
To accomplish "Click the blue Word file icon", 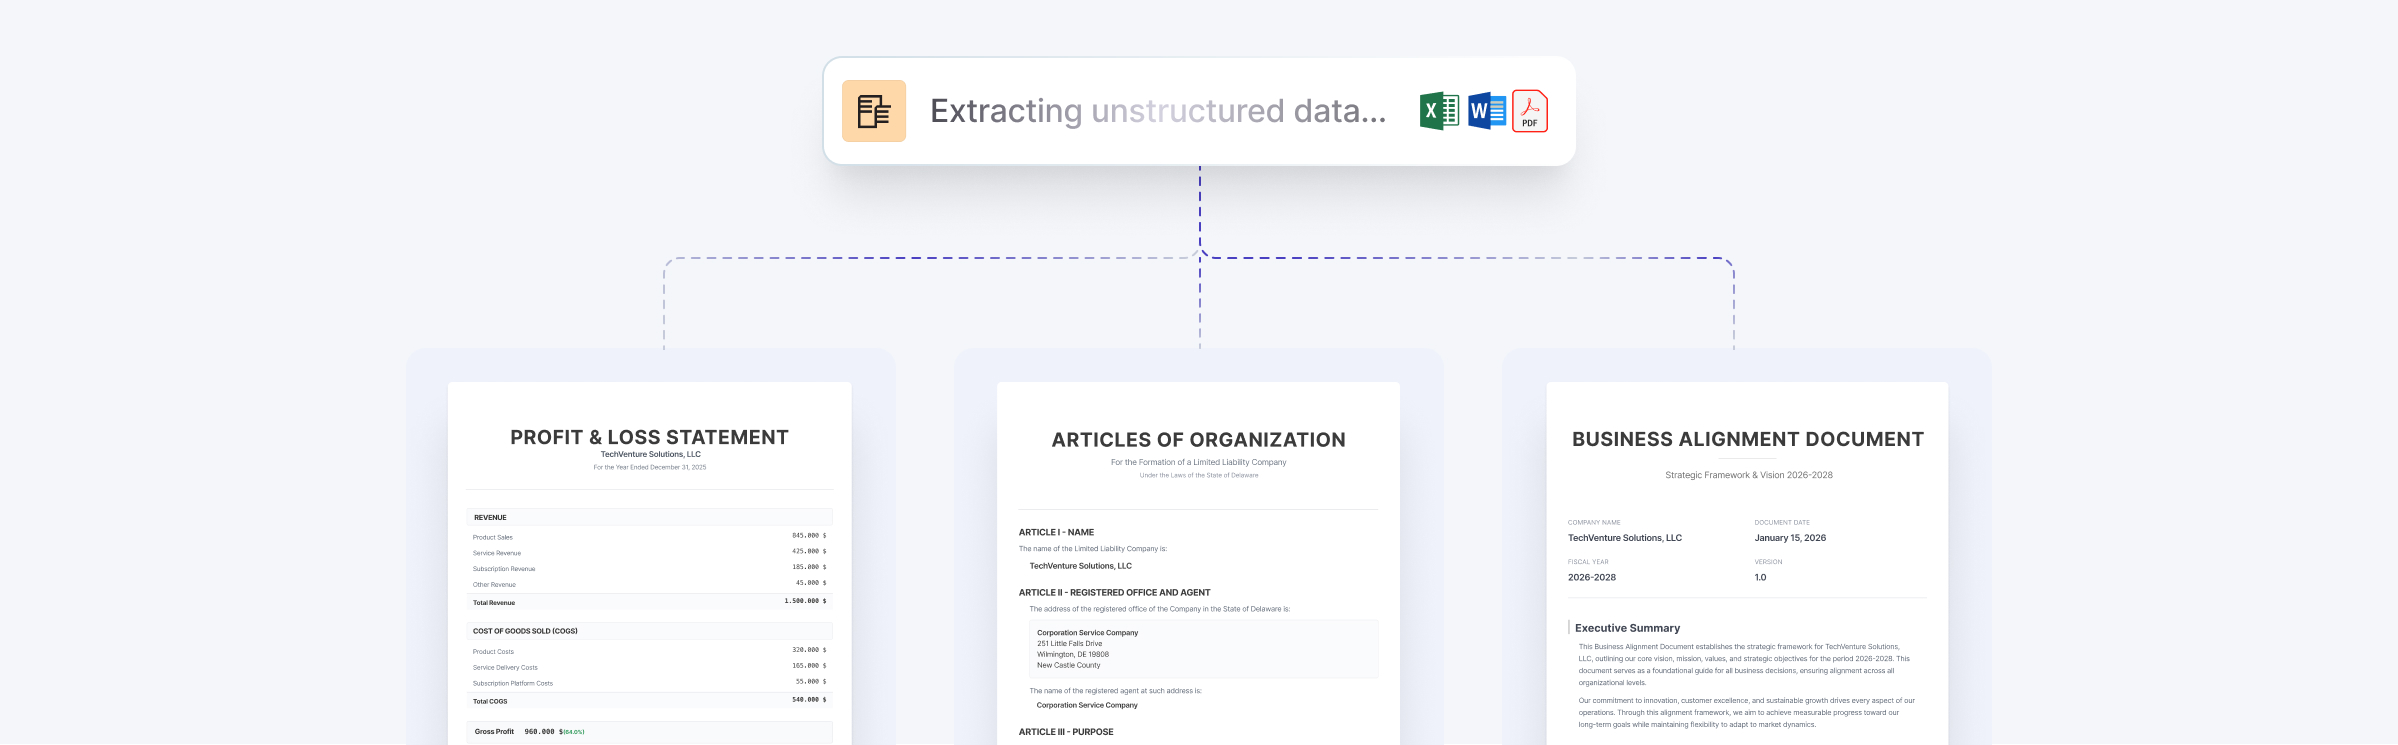I will point(1486,111).
